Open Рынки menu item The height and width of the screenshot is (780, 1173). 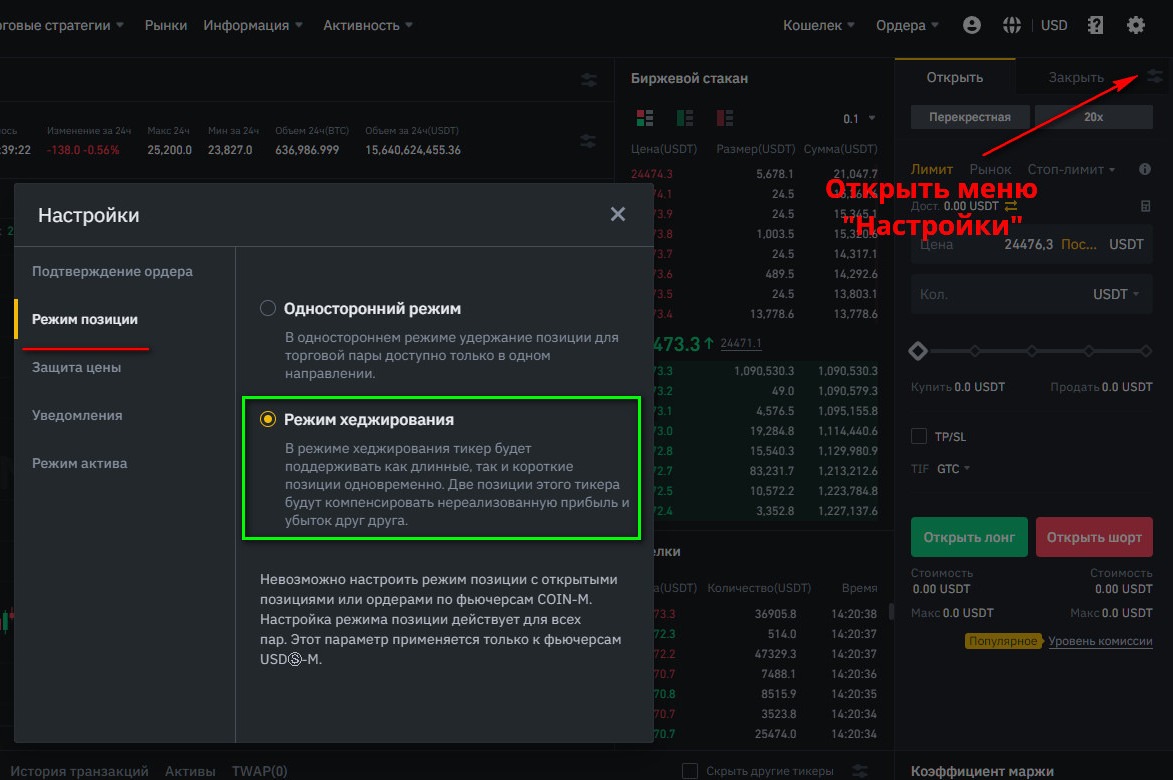coord(166,25)
